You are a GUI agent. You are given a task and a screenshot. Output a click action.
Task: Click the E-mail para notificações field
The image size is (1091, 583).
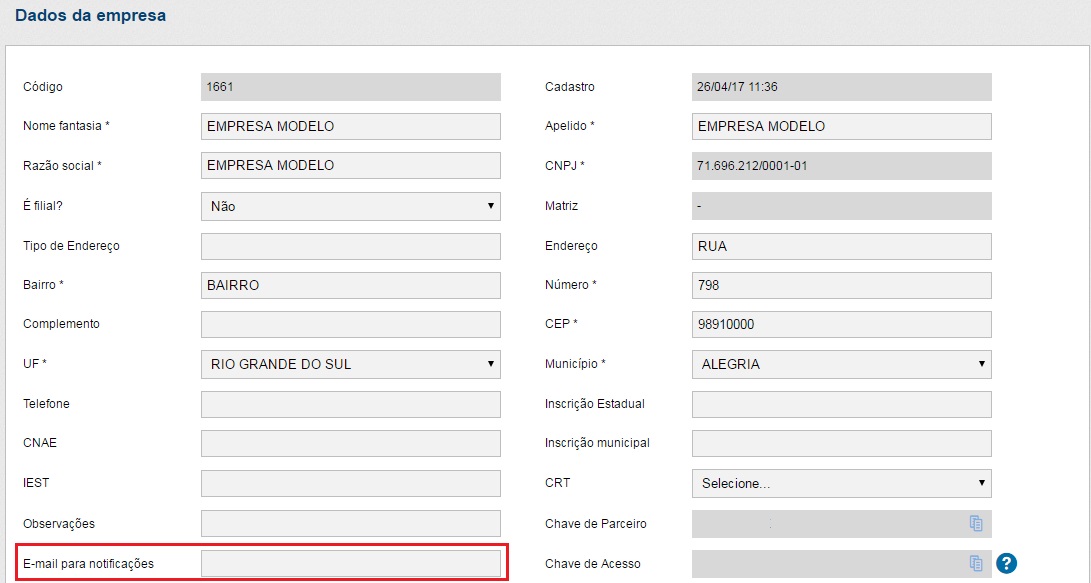(350, 563)
